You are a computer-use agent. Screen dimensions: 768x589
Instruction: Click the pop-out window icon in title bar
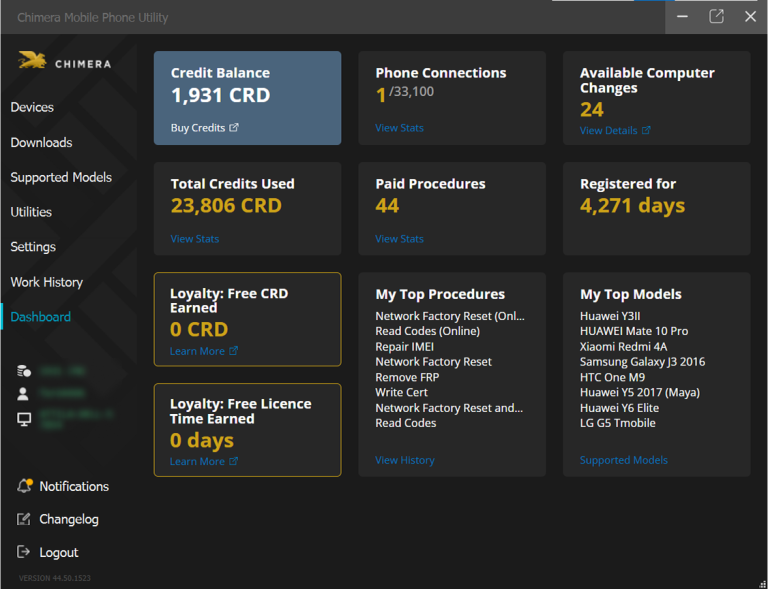click(716, 17)
